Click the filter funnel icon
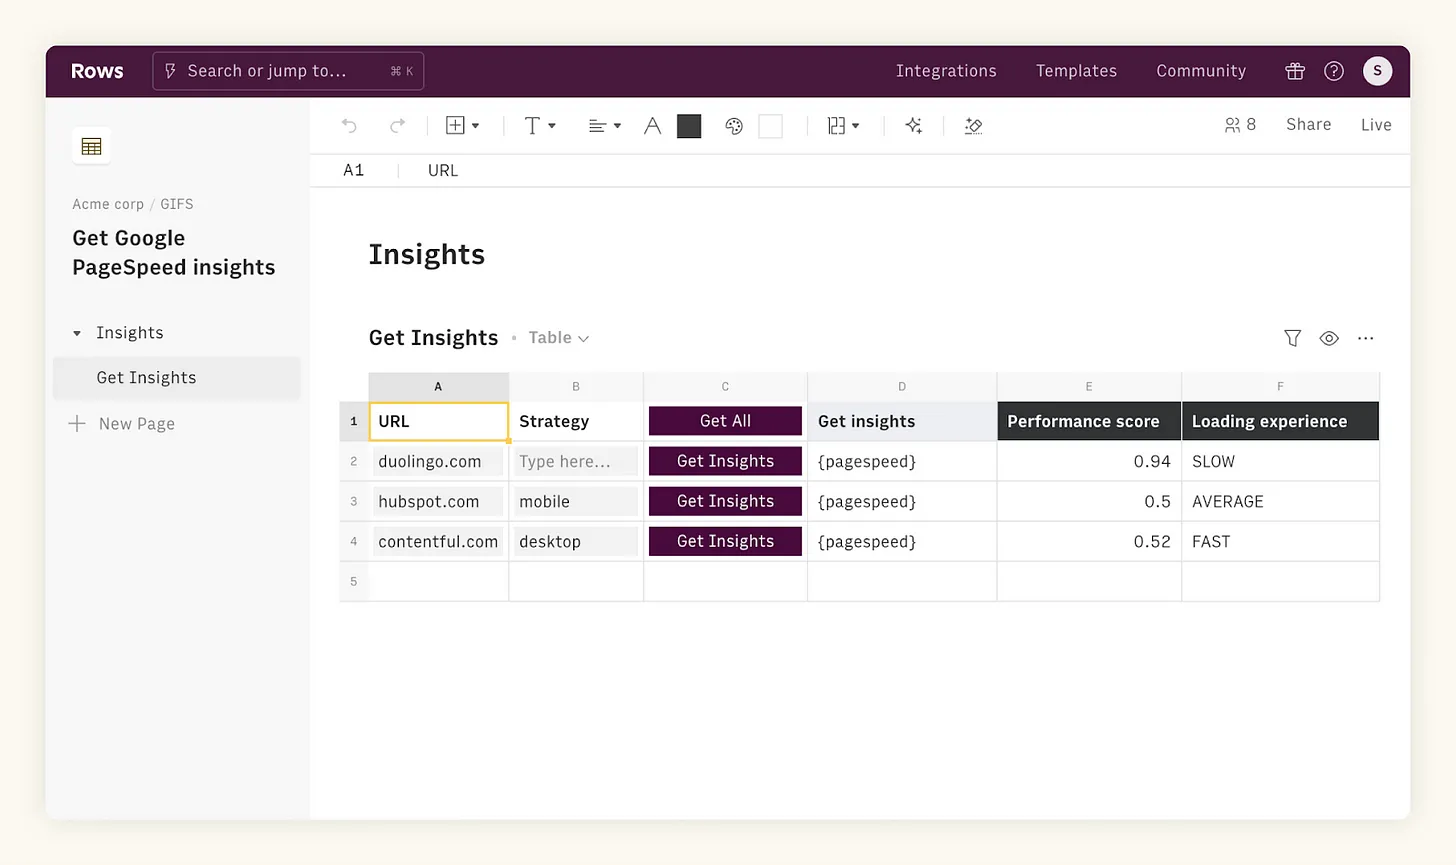 [x=1292, y=338]
